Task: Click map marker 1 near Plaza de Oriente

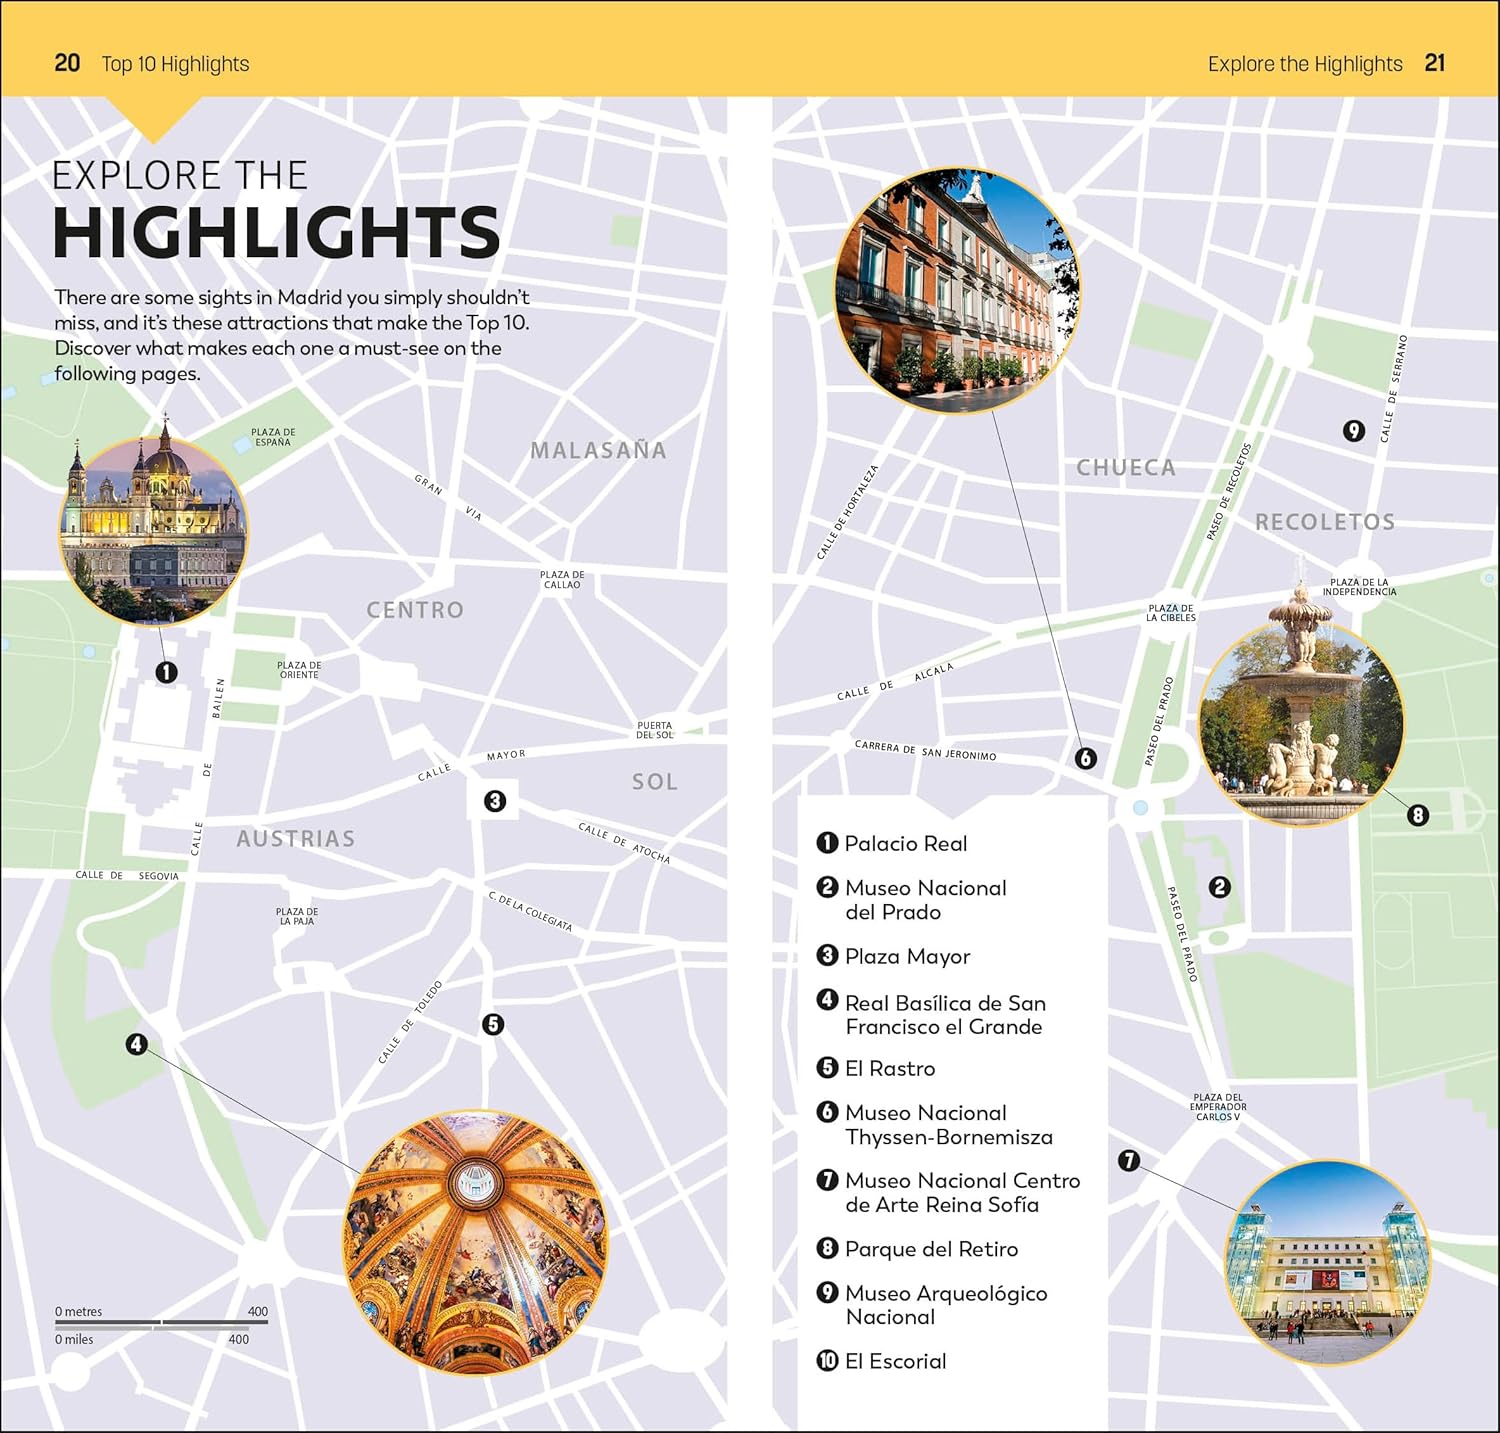Action: (167, 673)
